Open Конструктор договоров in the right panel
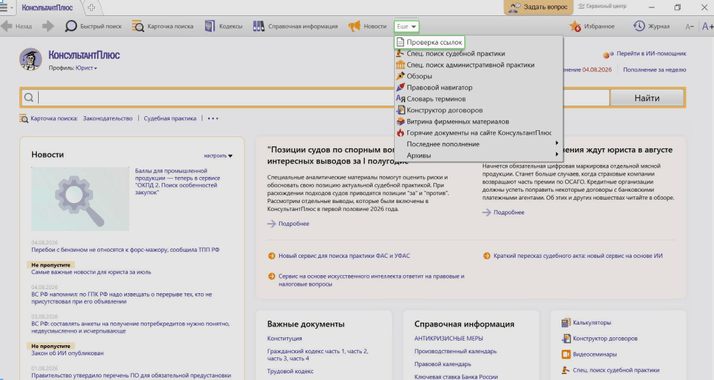The width and height of the screenshot is (714, 380). click(x=605, y=339)
